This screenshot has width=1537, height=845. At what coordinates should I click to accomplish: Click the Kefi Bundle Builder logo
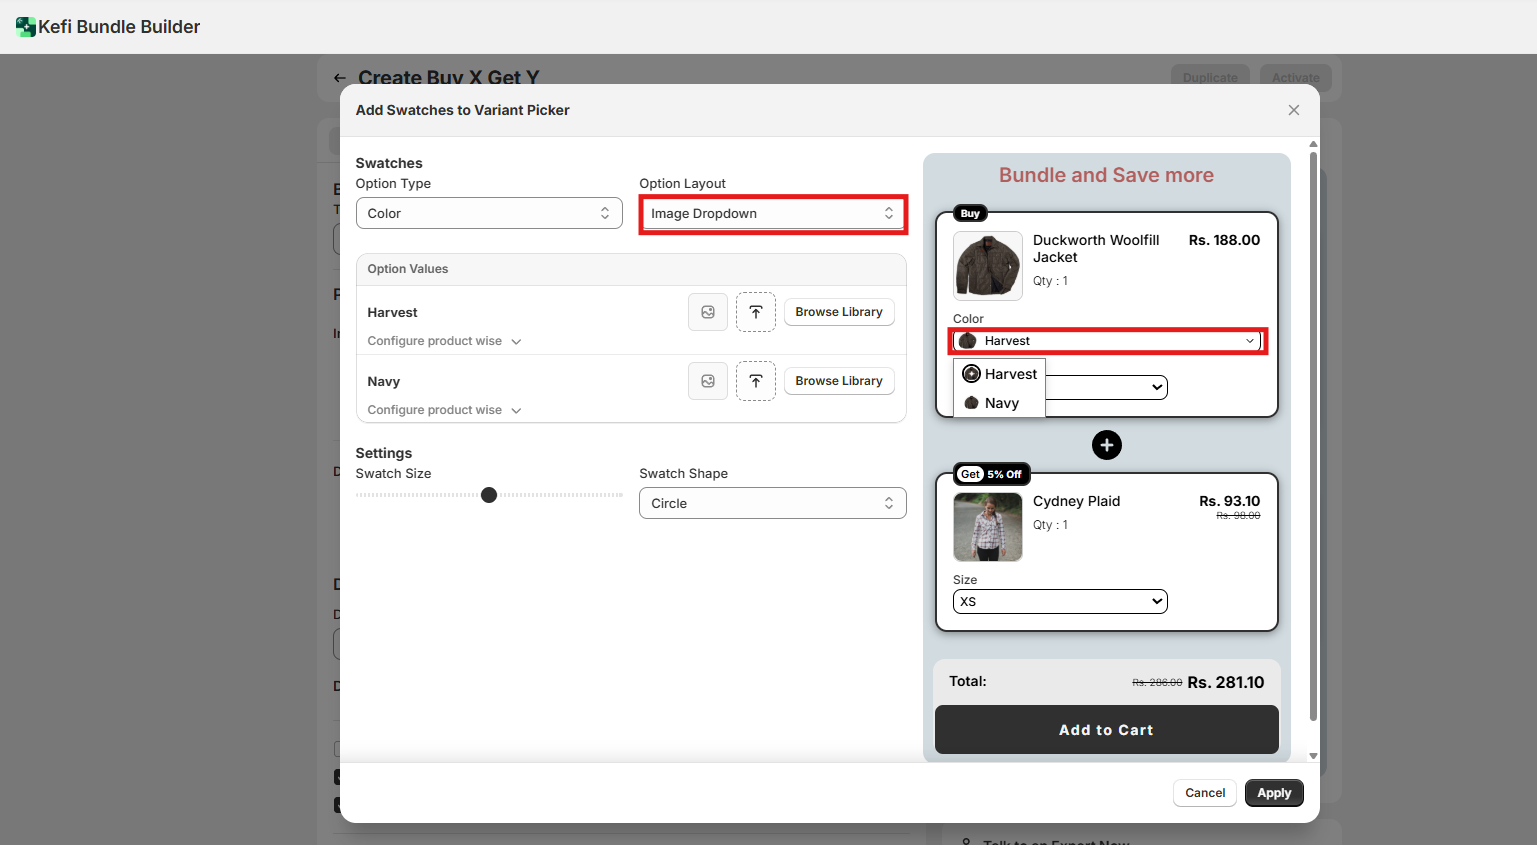(26, 27)
